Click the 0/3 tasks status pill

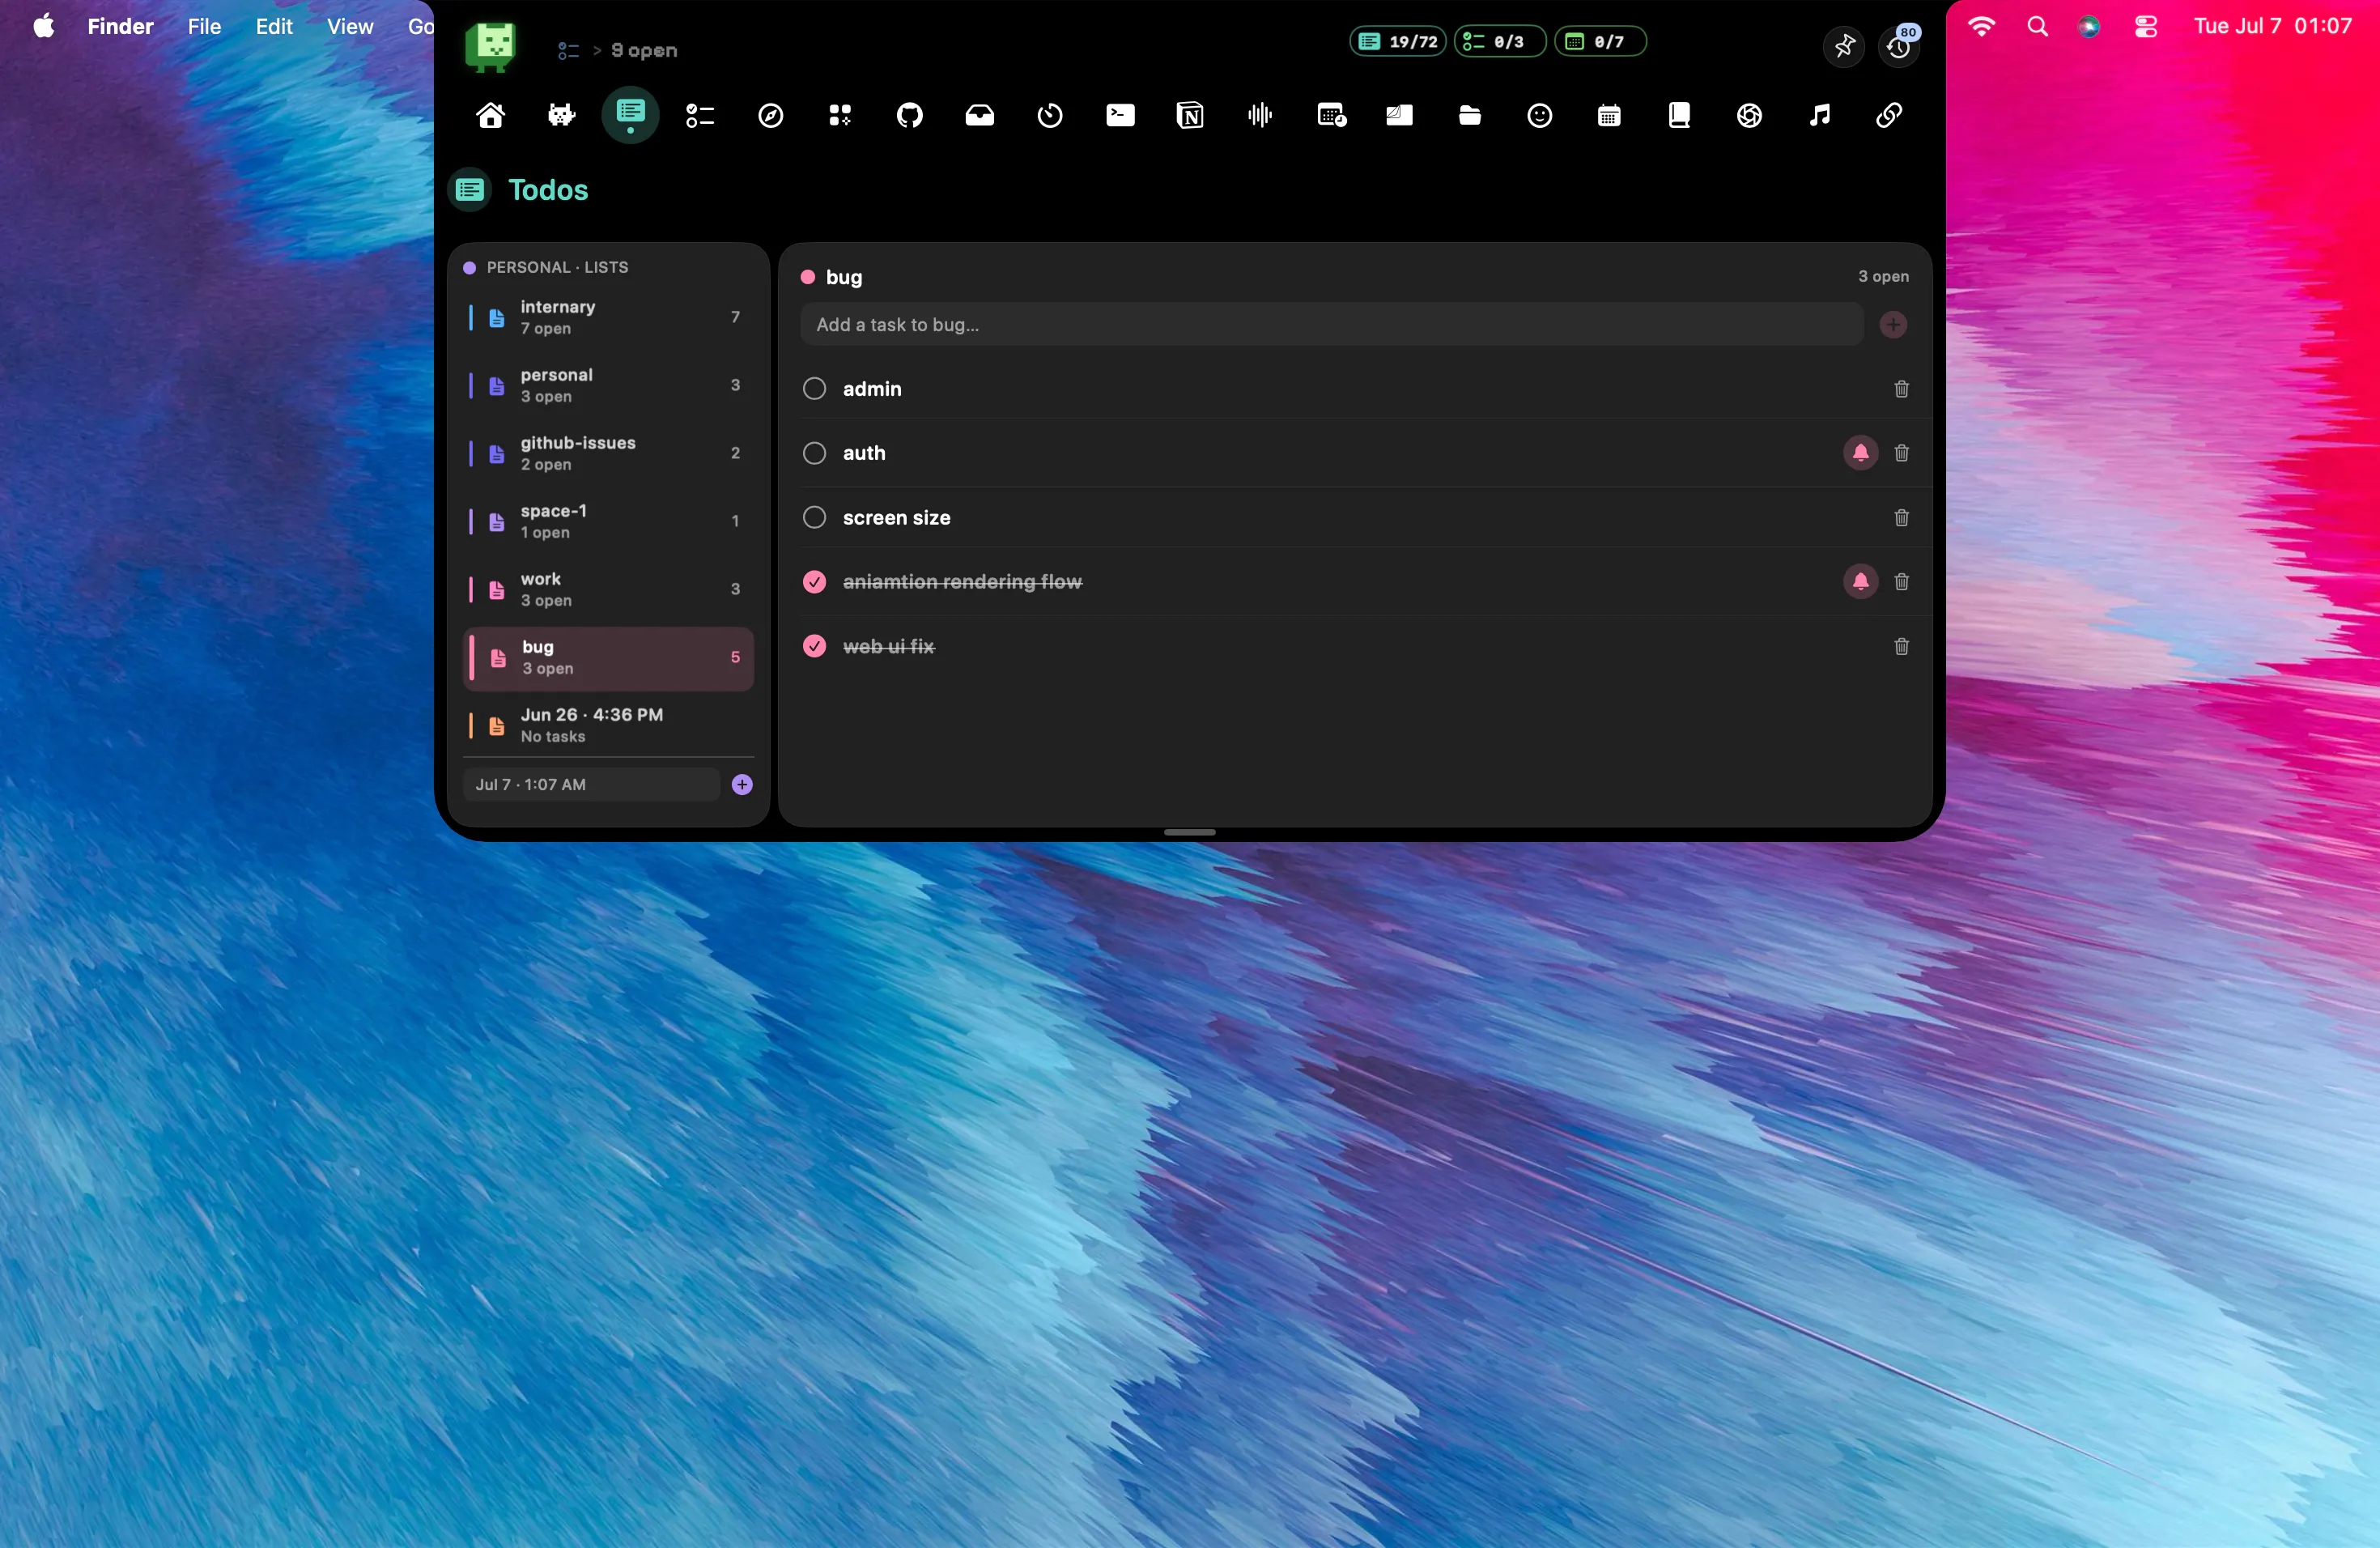(1499, 41)
